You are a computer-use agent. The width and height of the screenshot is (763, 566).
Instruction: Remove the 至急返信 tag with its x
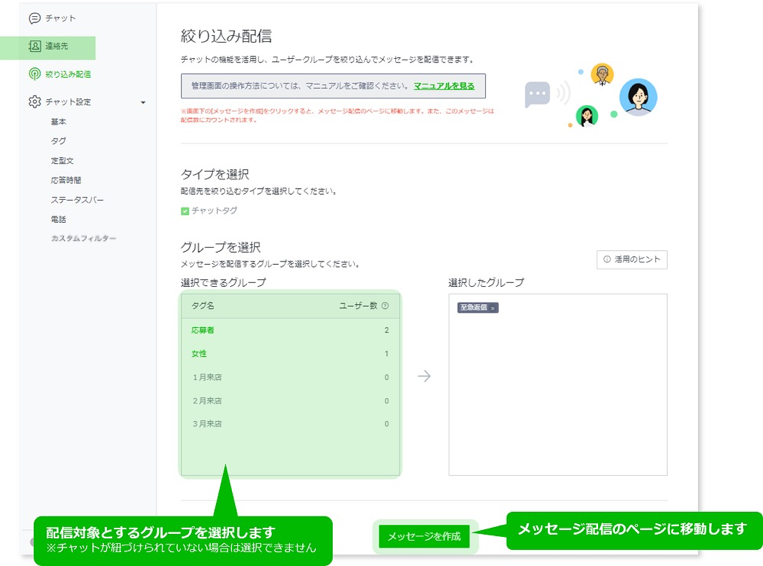click(493, 308)
